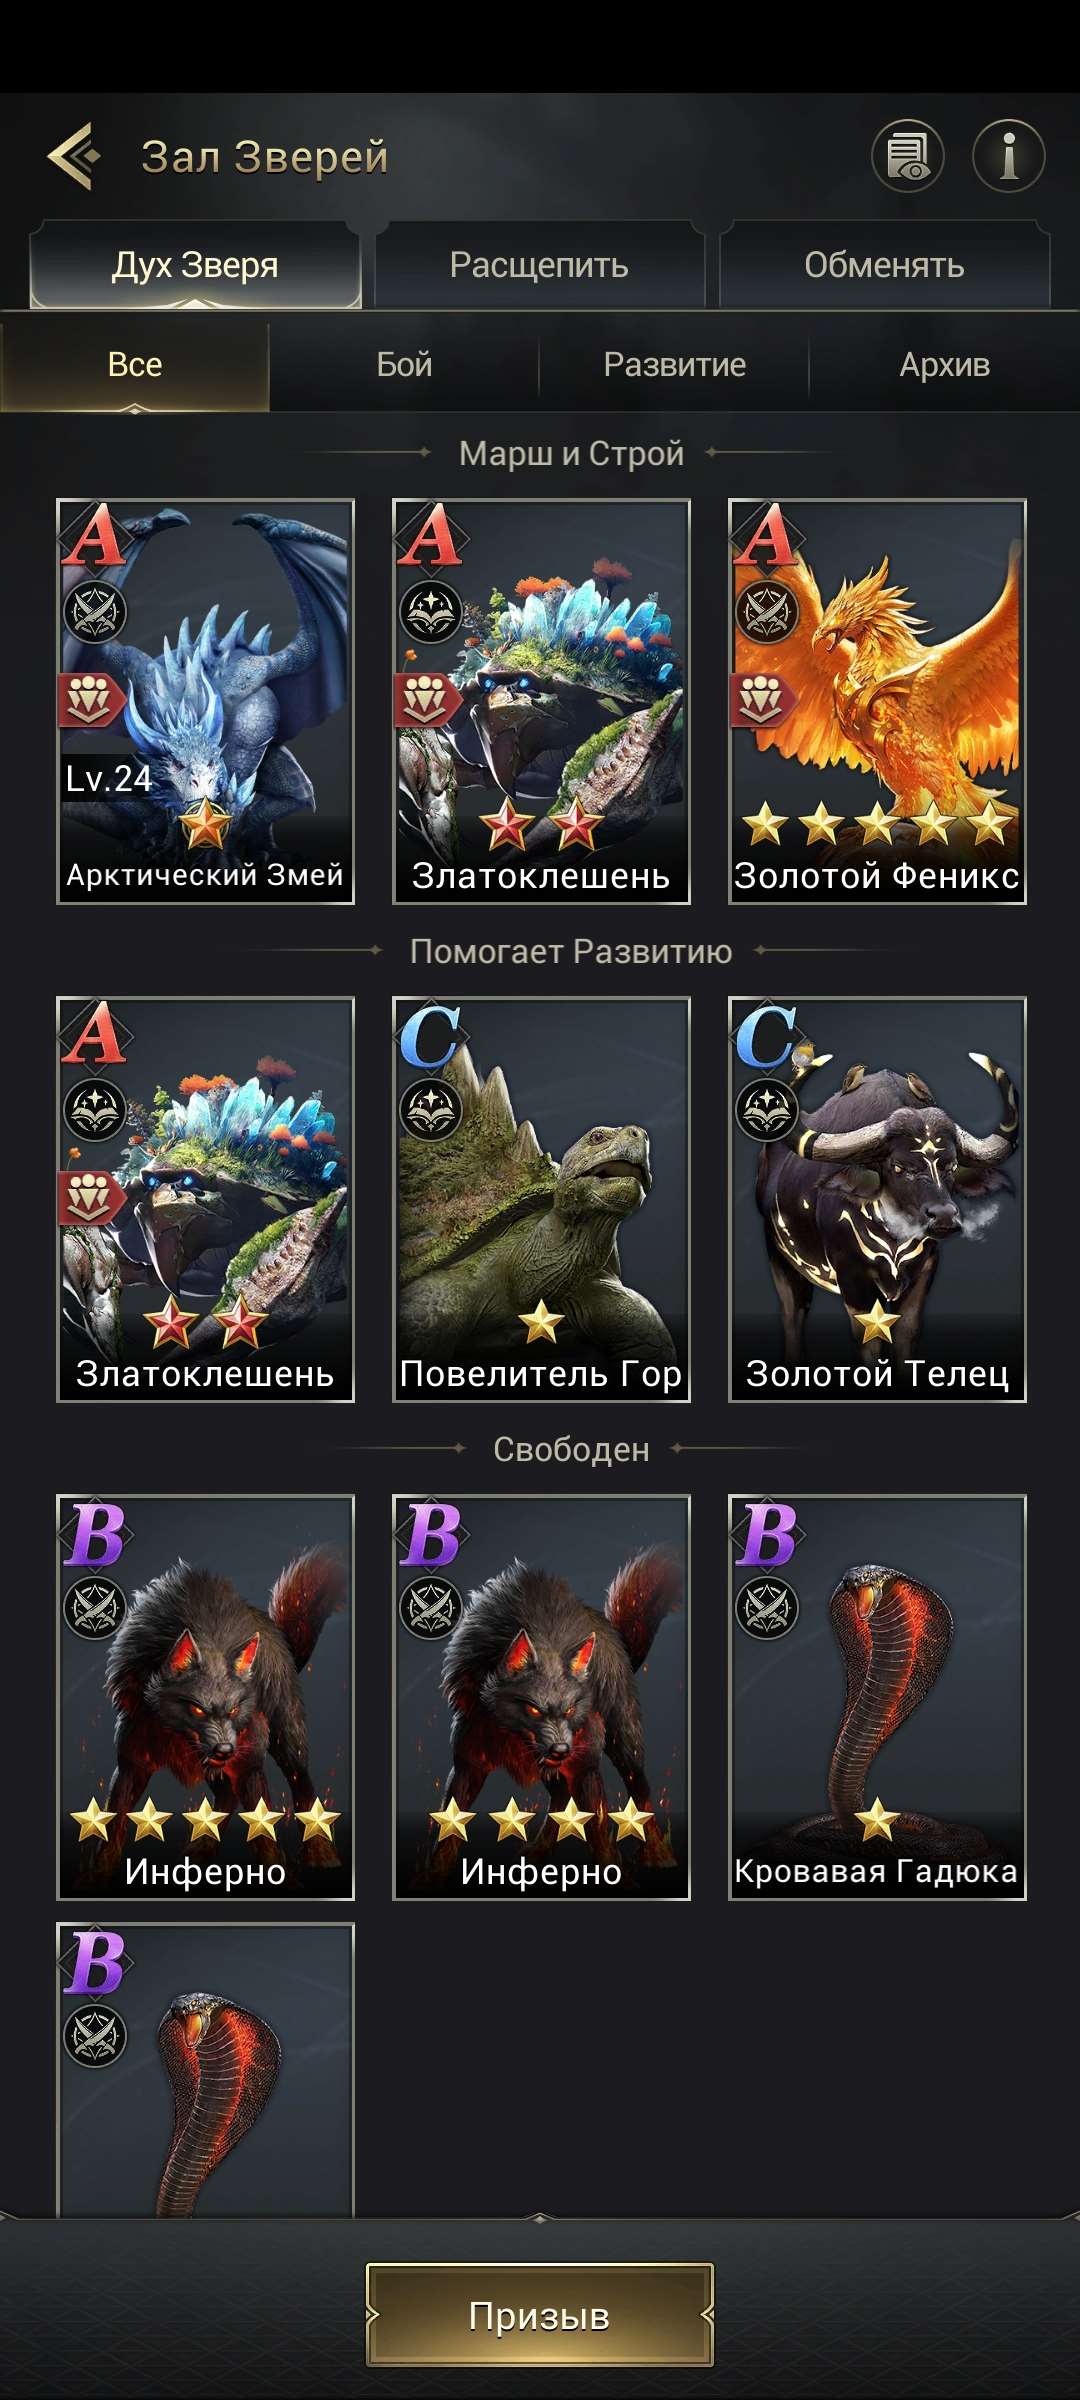Tap the A rank badge on Арктический Змей
The width and height of the screenshot is (1080, 2400).
tap(95, 536)
